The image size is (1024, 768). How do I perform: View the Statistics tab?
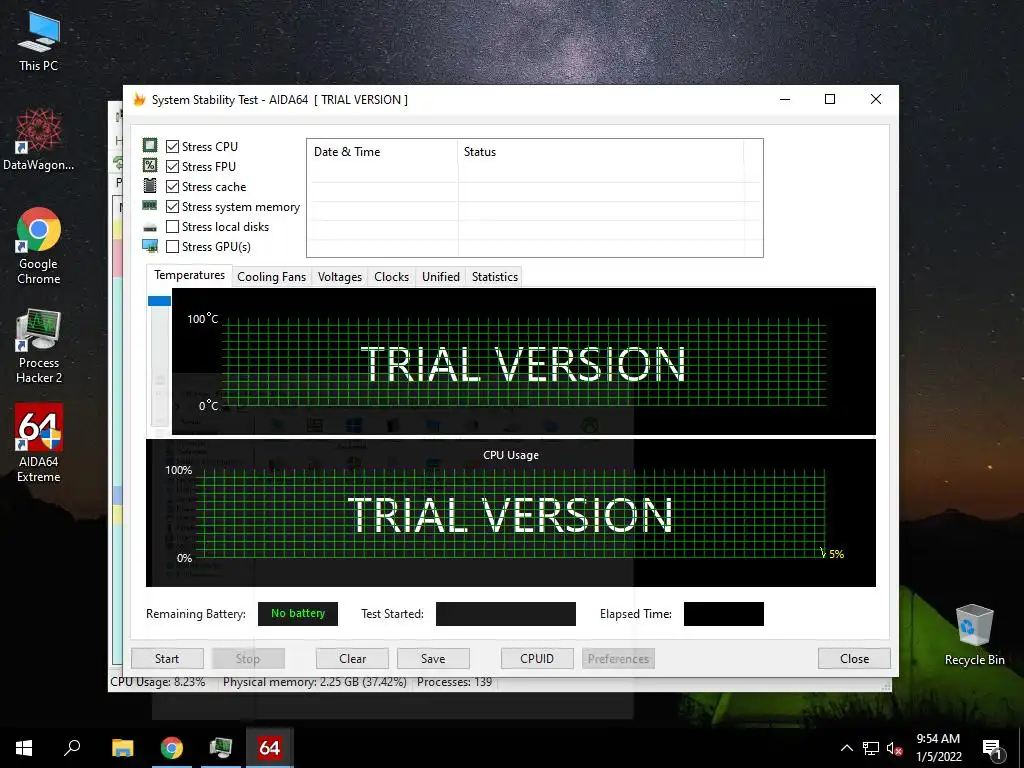point(495,277)
